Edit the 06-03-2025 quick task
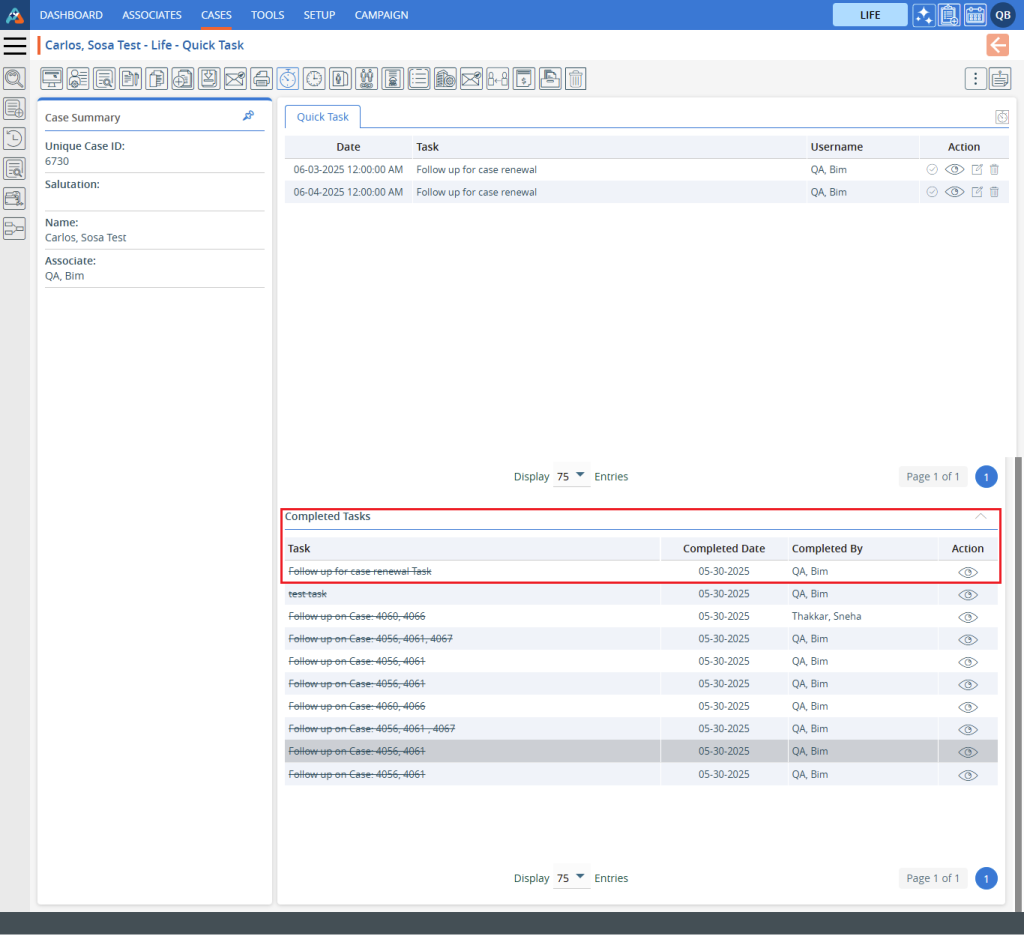 coord(977,170)
